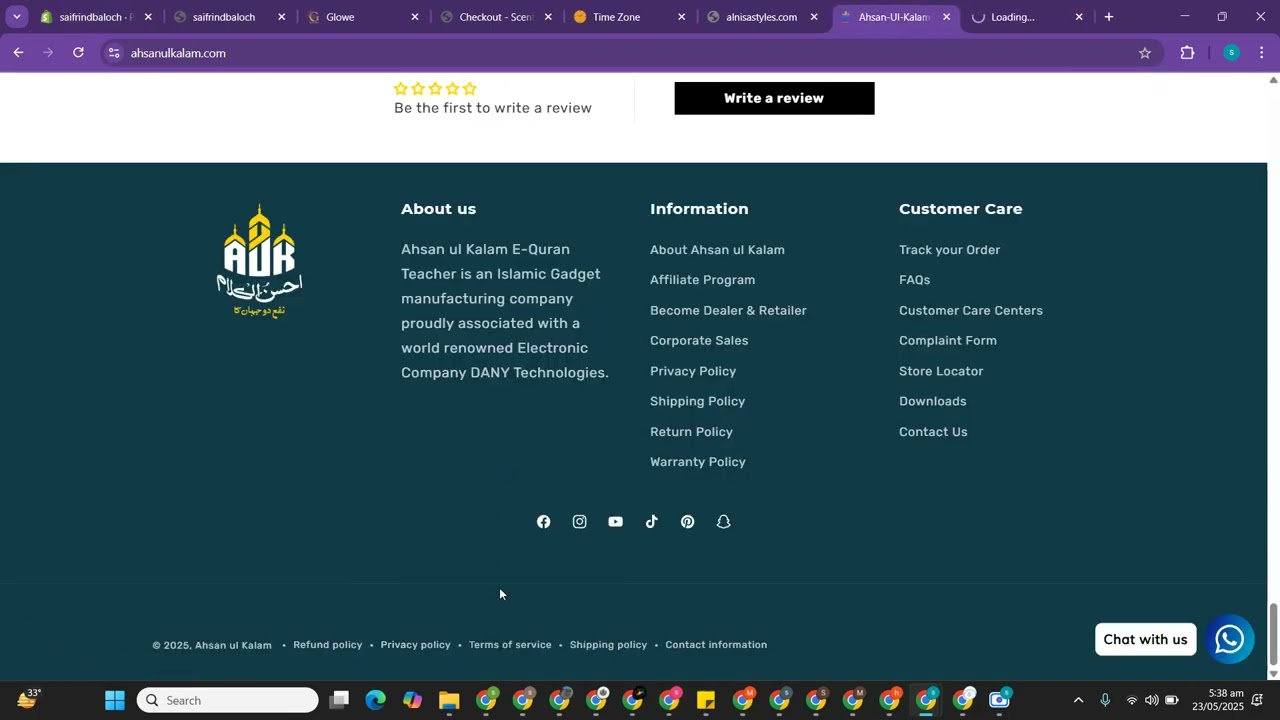Open Windows Start menu

(115, 700)
